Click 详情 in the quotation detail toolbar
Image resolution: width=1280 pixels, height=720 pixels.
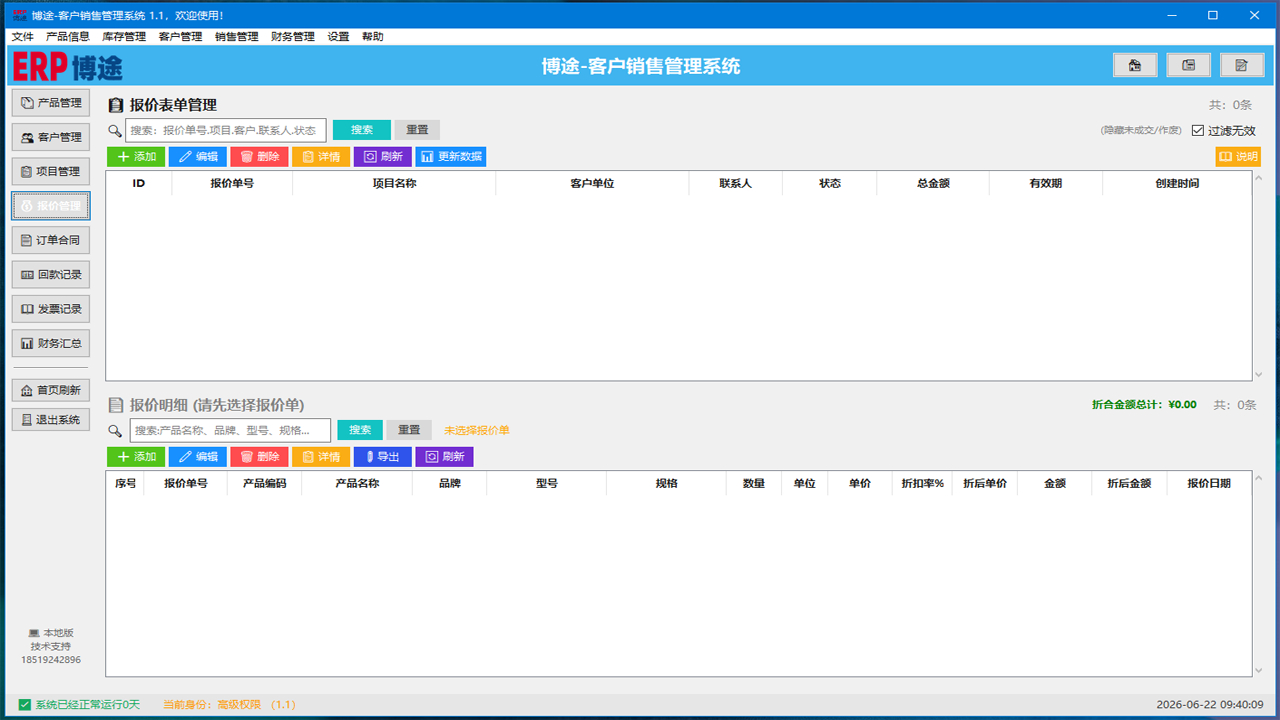coord(321,457)
